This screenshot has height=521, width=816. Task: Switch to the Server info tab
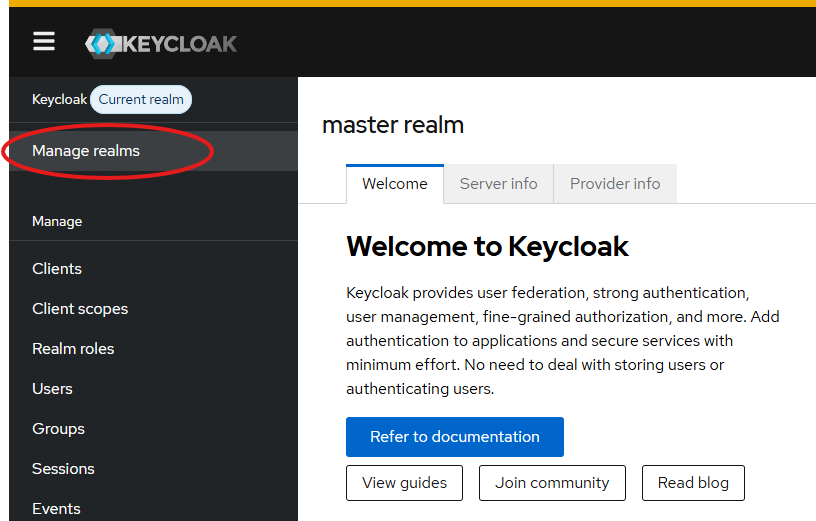pos(499,184)
